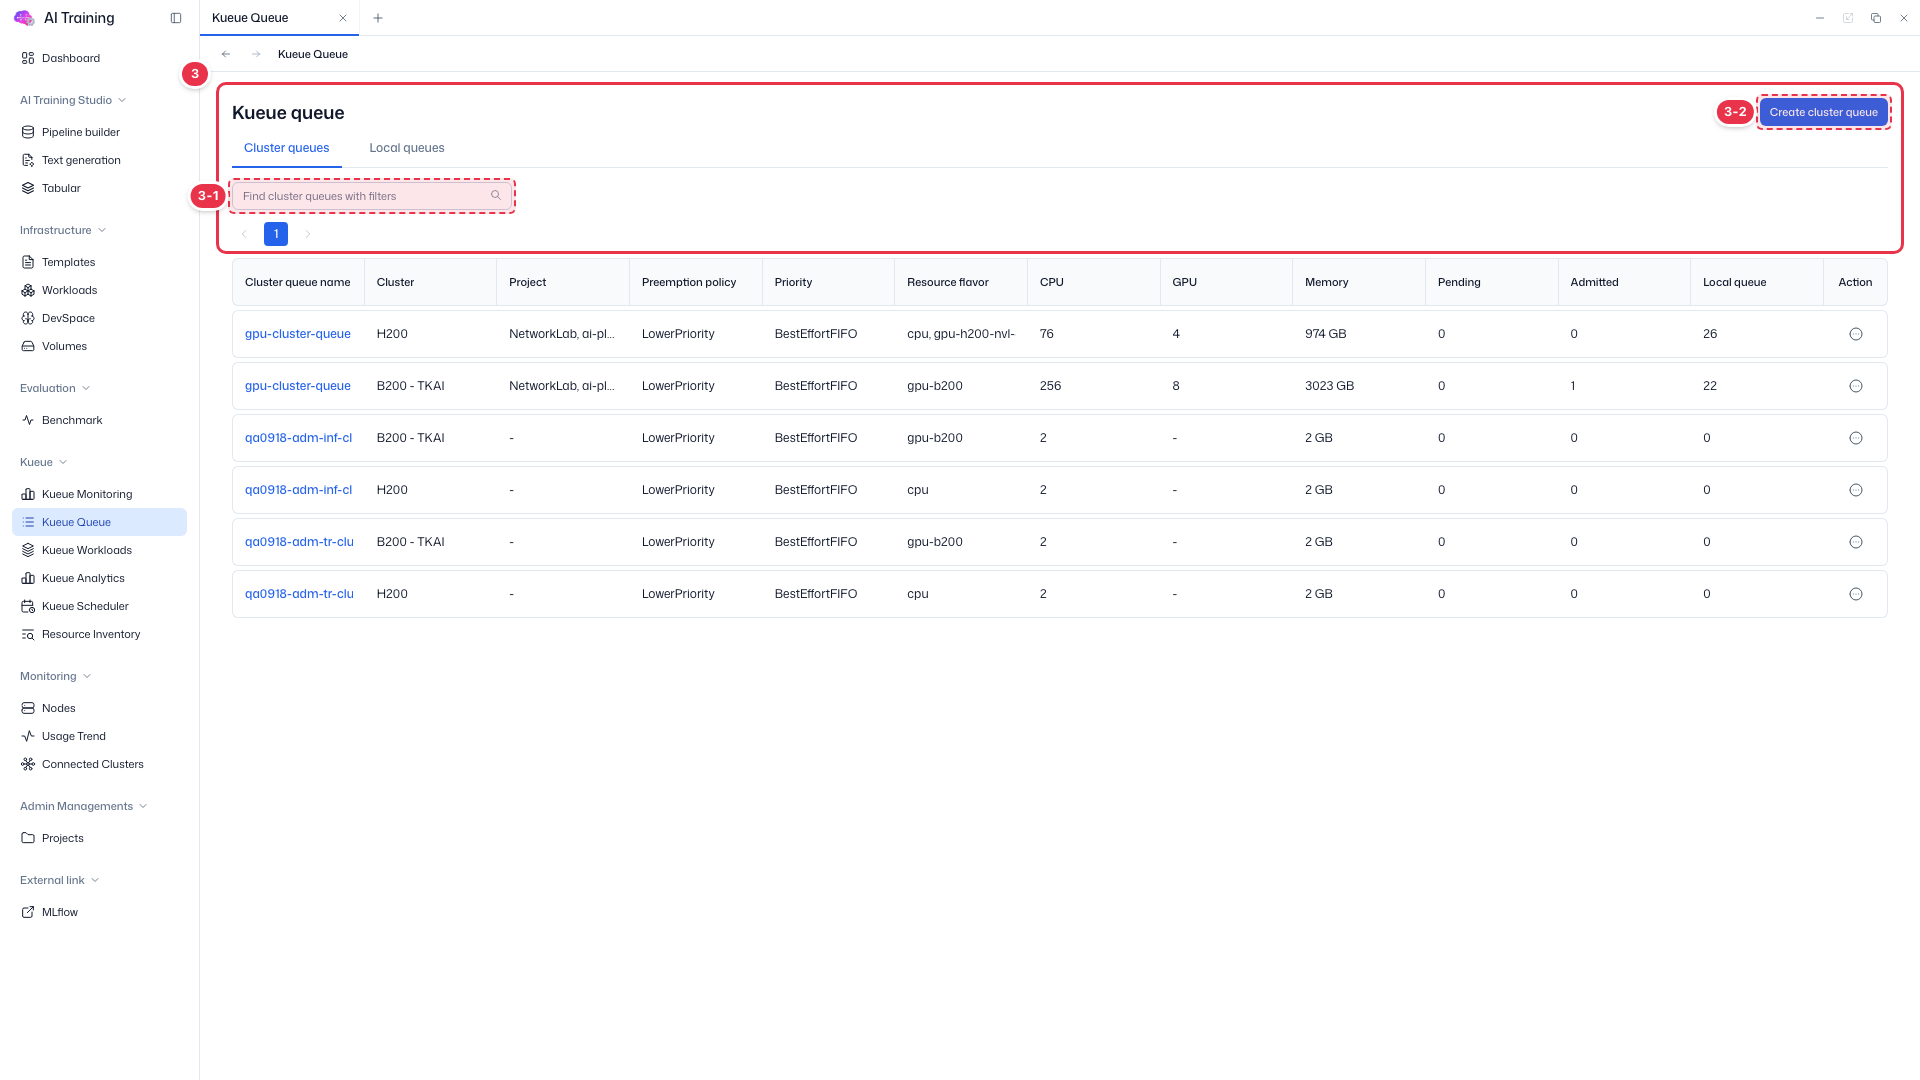Open a new tab with plus icon

point(378,18)
